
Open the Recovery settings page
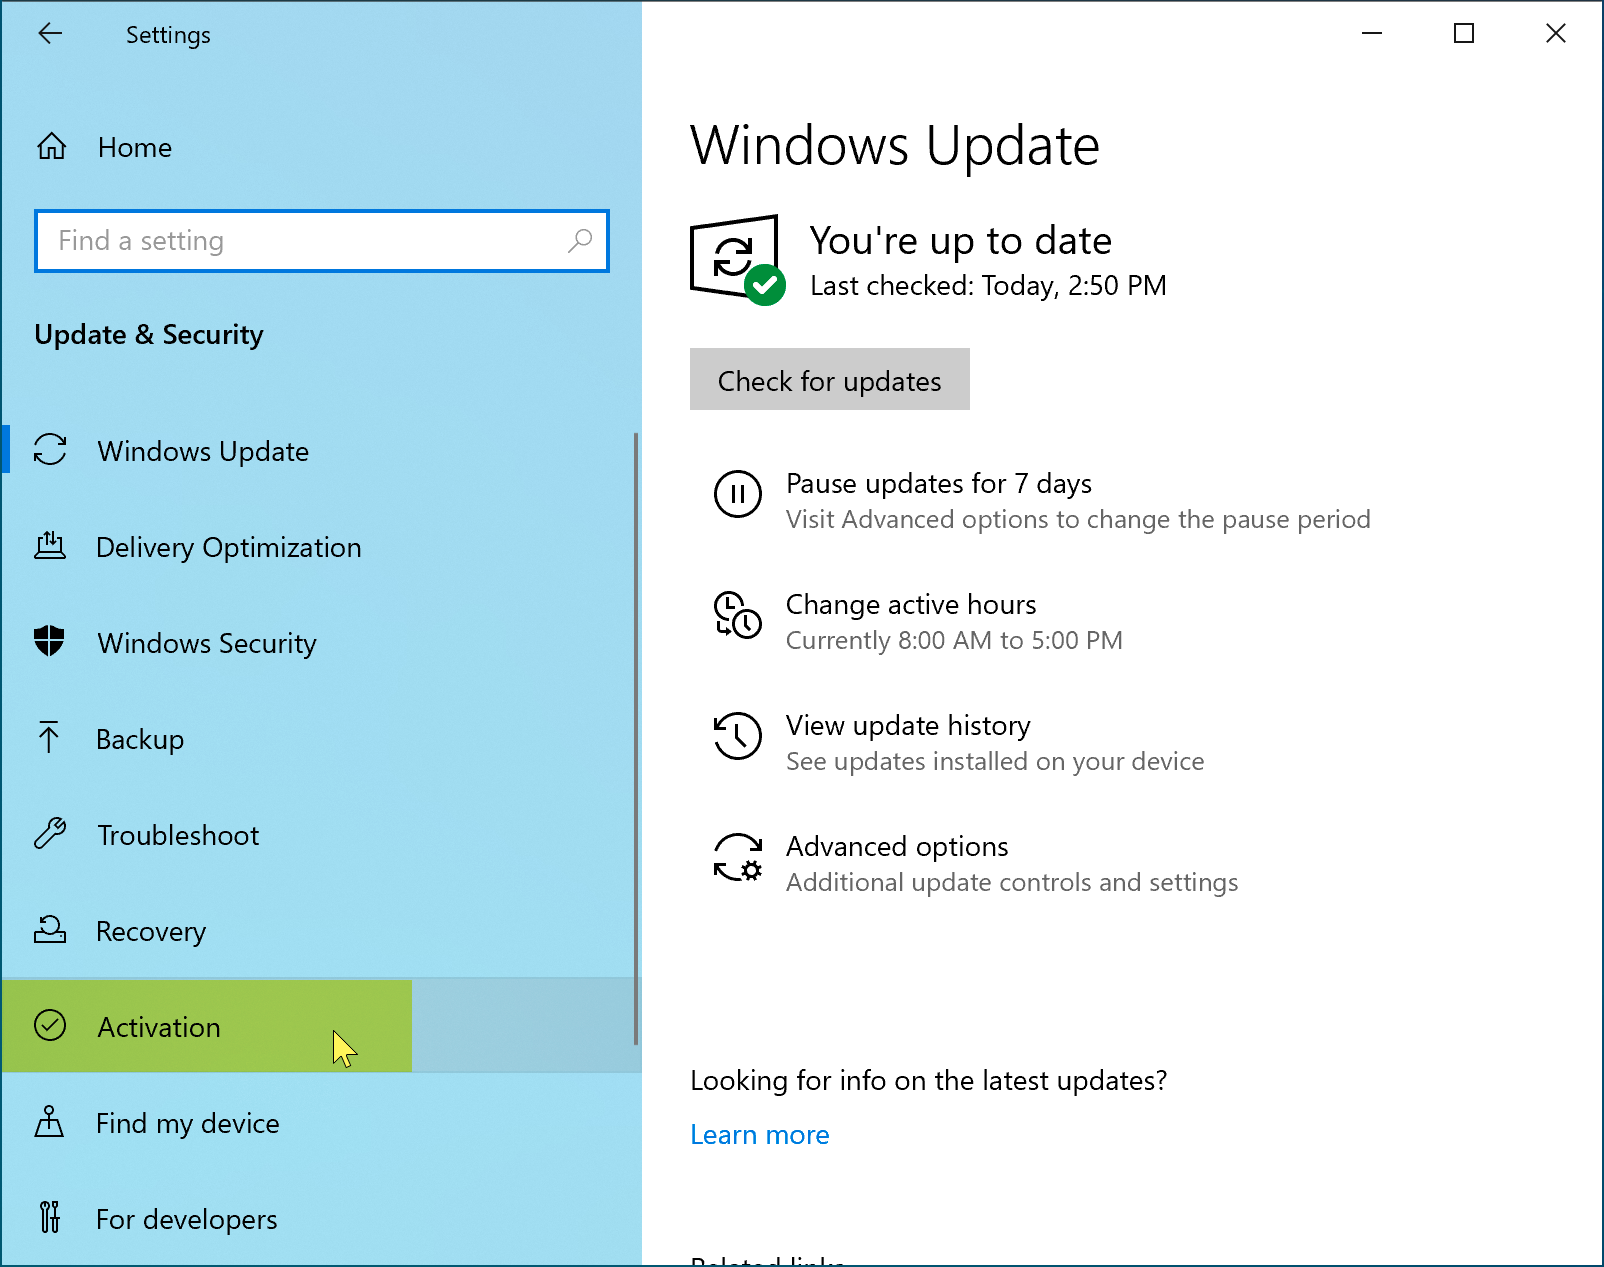(151, 931)
